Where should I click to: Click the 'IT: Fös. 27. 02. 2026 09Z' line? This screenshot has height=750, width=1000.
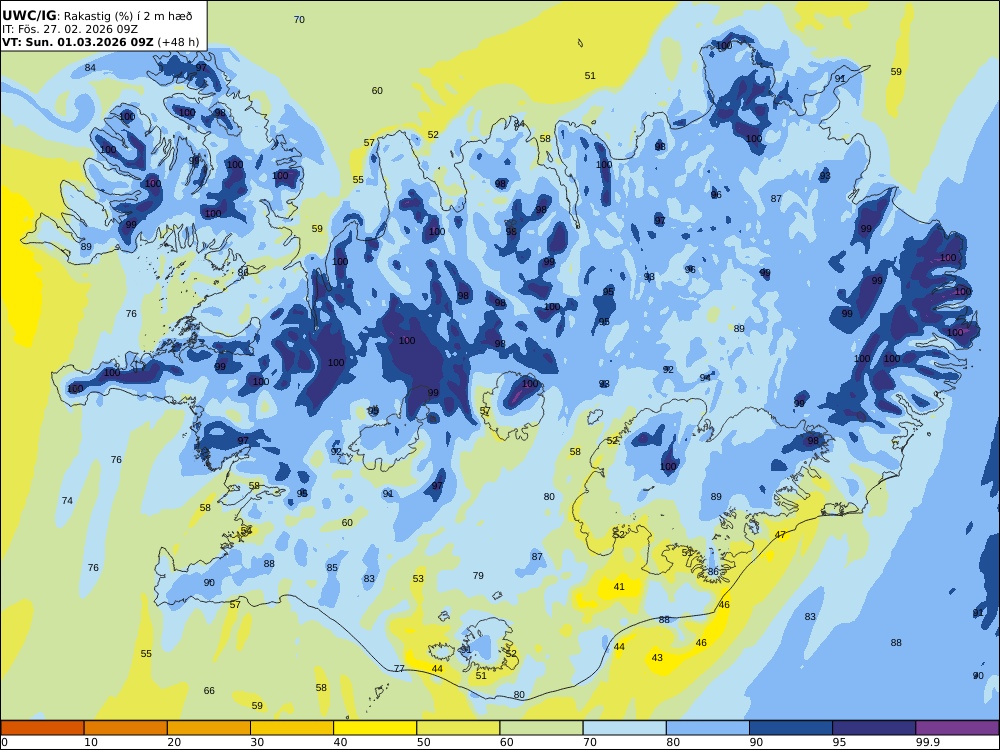click(70, 29)
